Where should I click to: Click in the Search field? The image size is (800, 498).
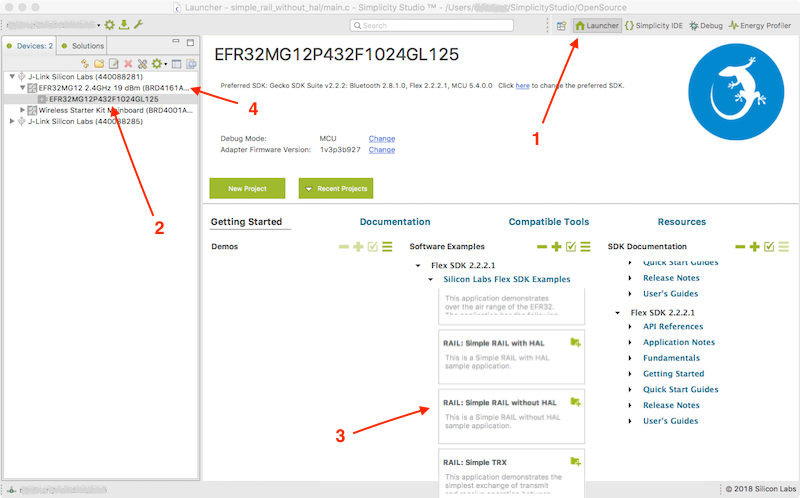tap(432, 26)
